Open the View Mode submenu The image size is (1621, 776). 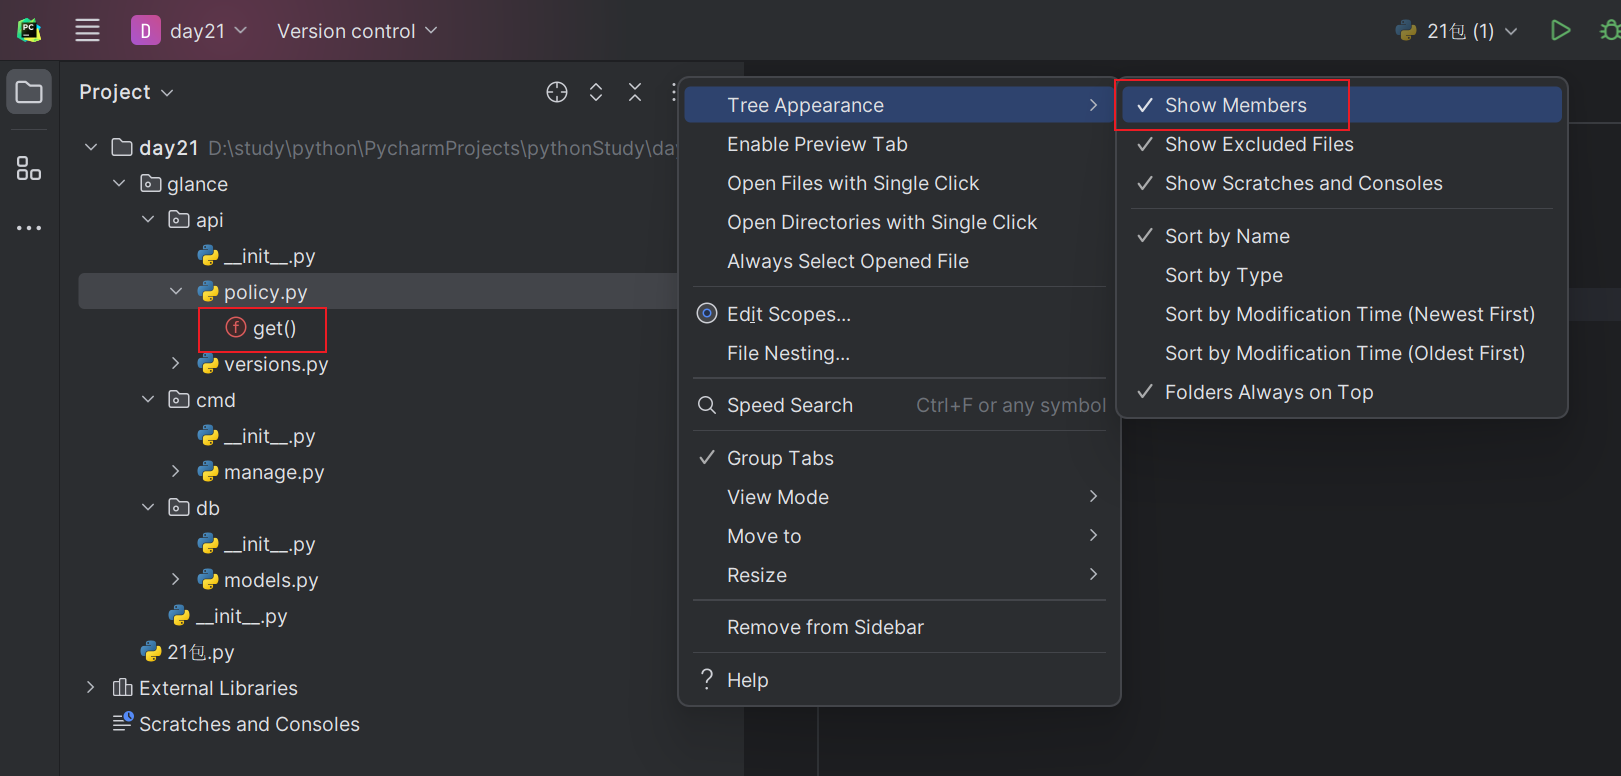(x=778, y=497)
